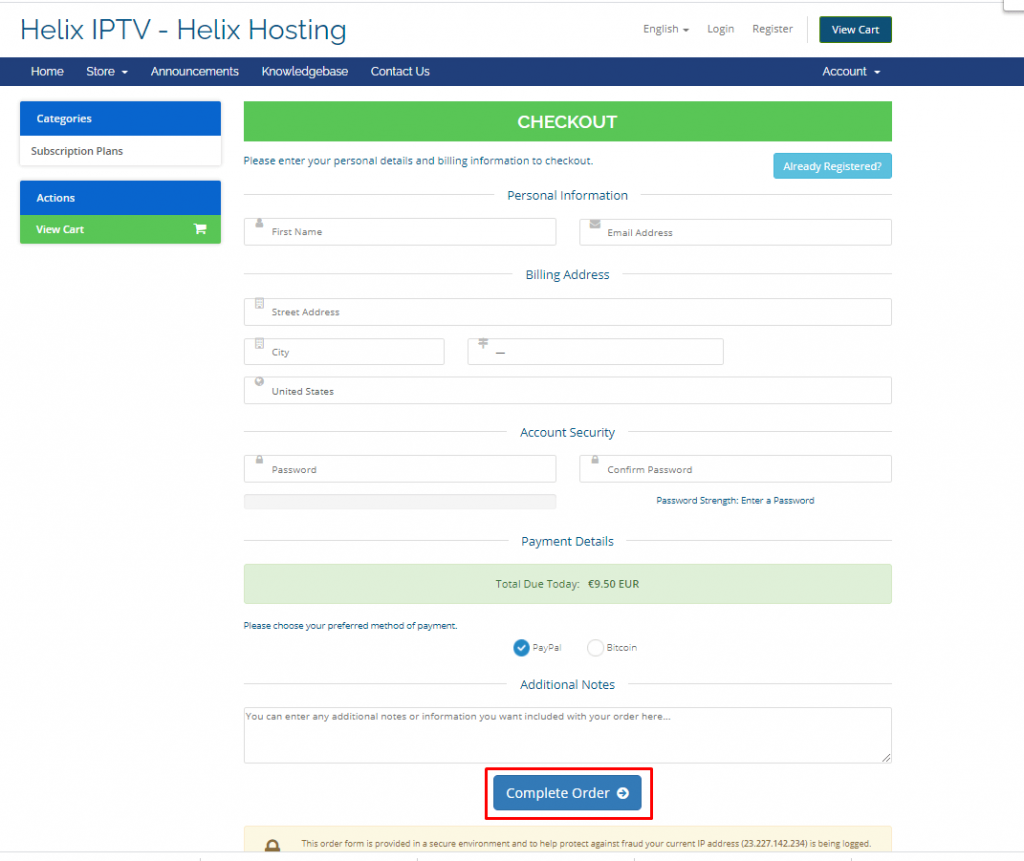The width and height of the screenshot is (1024, 861).
Task: Focus the Confirm Password field
Action: [735, 469]
